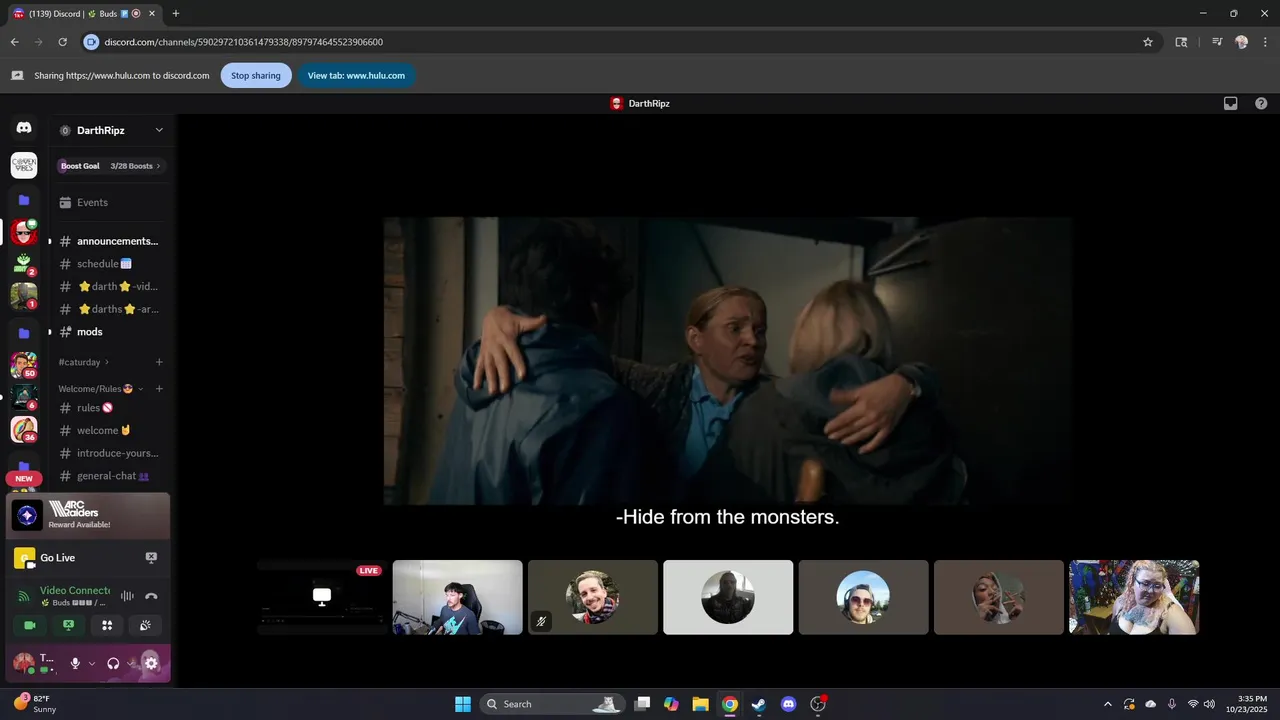This screenshot has width=1280, height=720.
Task: Select server icon with 50 notifications
Action: pos(24,365)
